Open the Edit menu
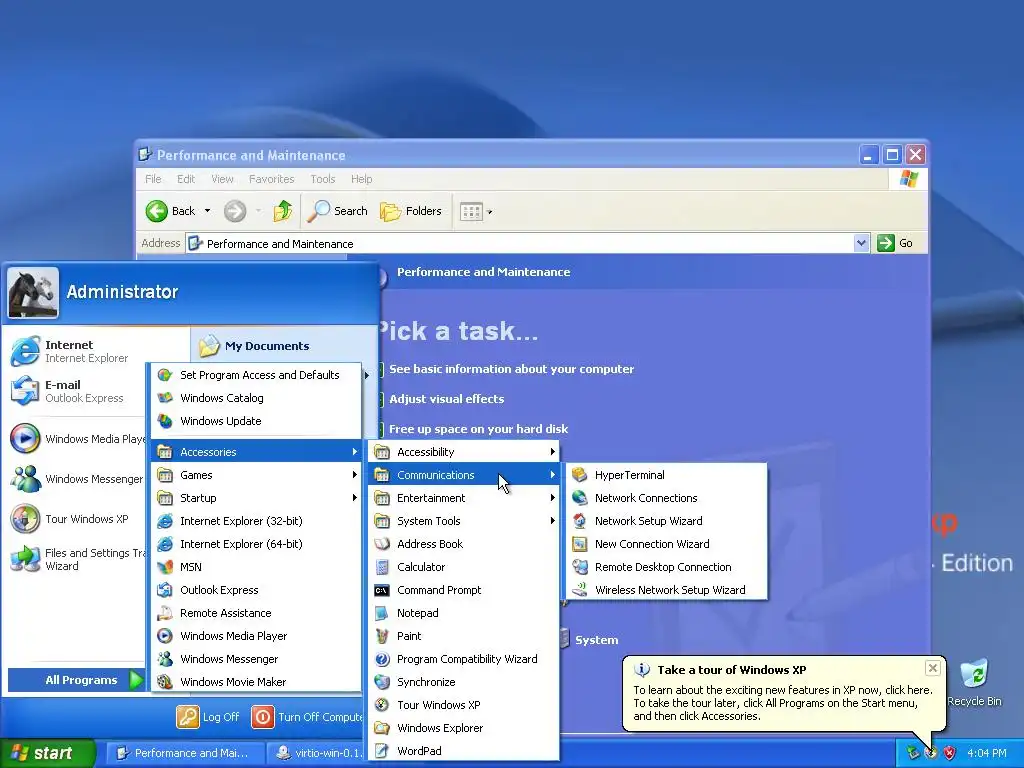This screenshot has width=1024, height=768. (186, 179)
